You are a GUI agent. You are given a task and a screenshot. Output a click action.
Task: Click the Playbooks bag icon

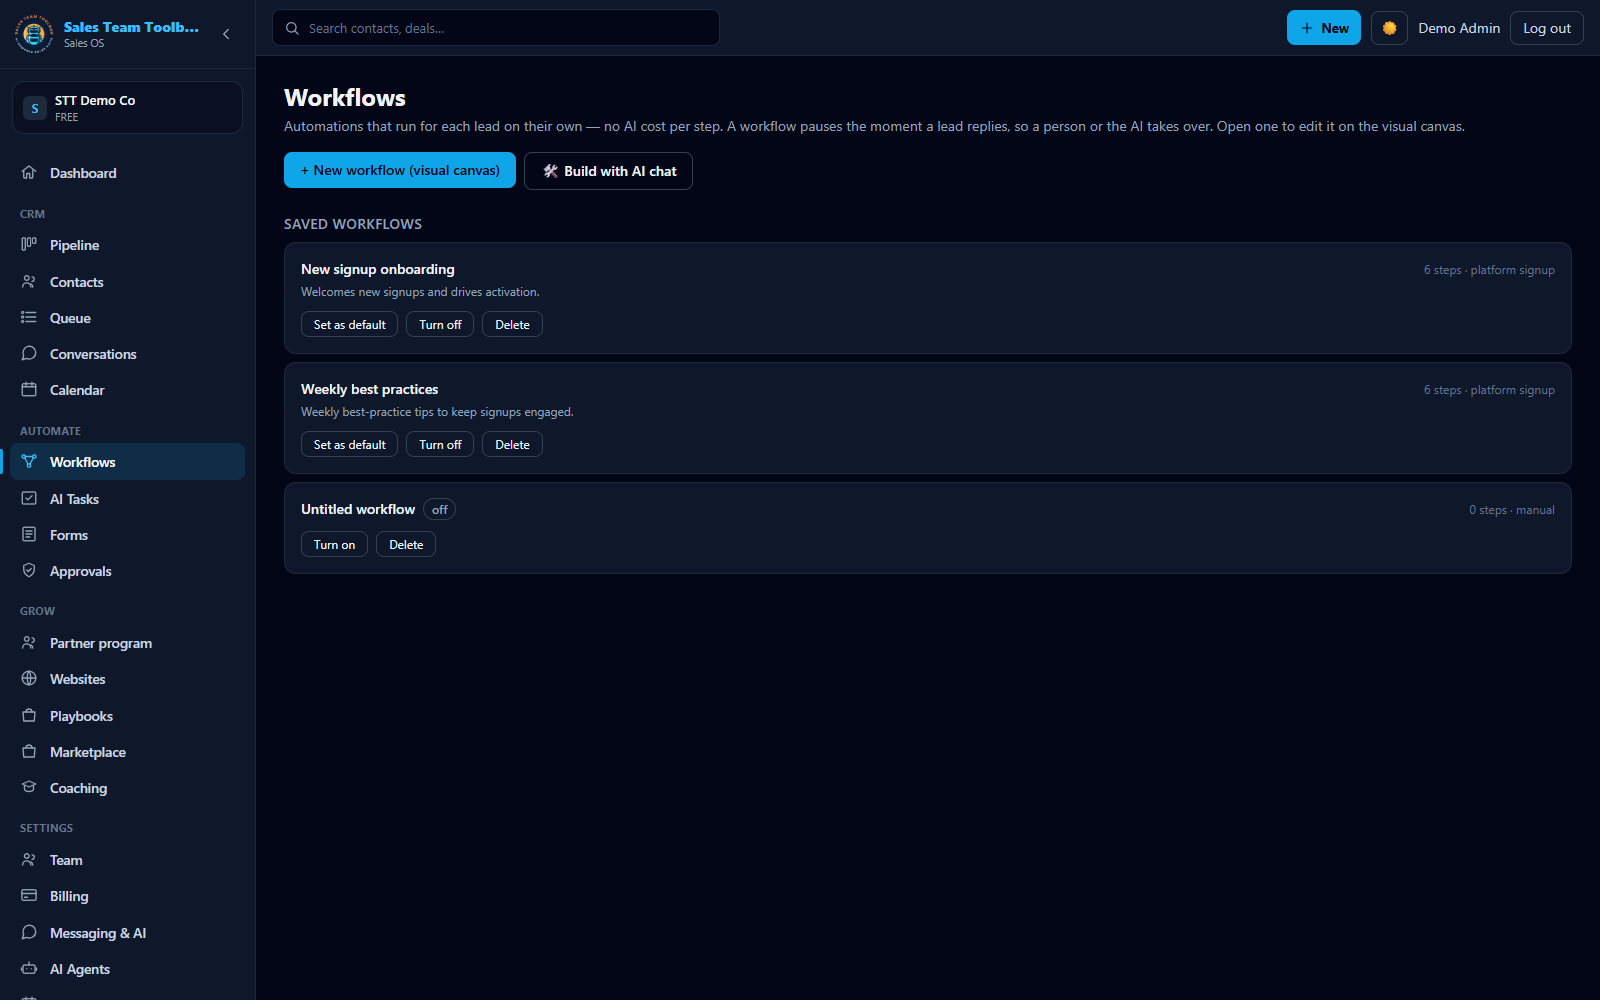pos(29,716)
